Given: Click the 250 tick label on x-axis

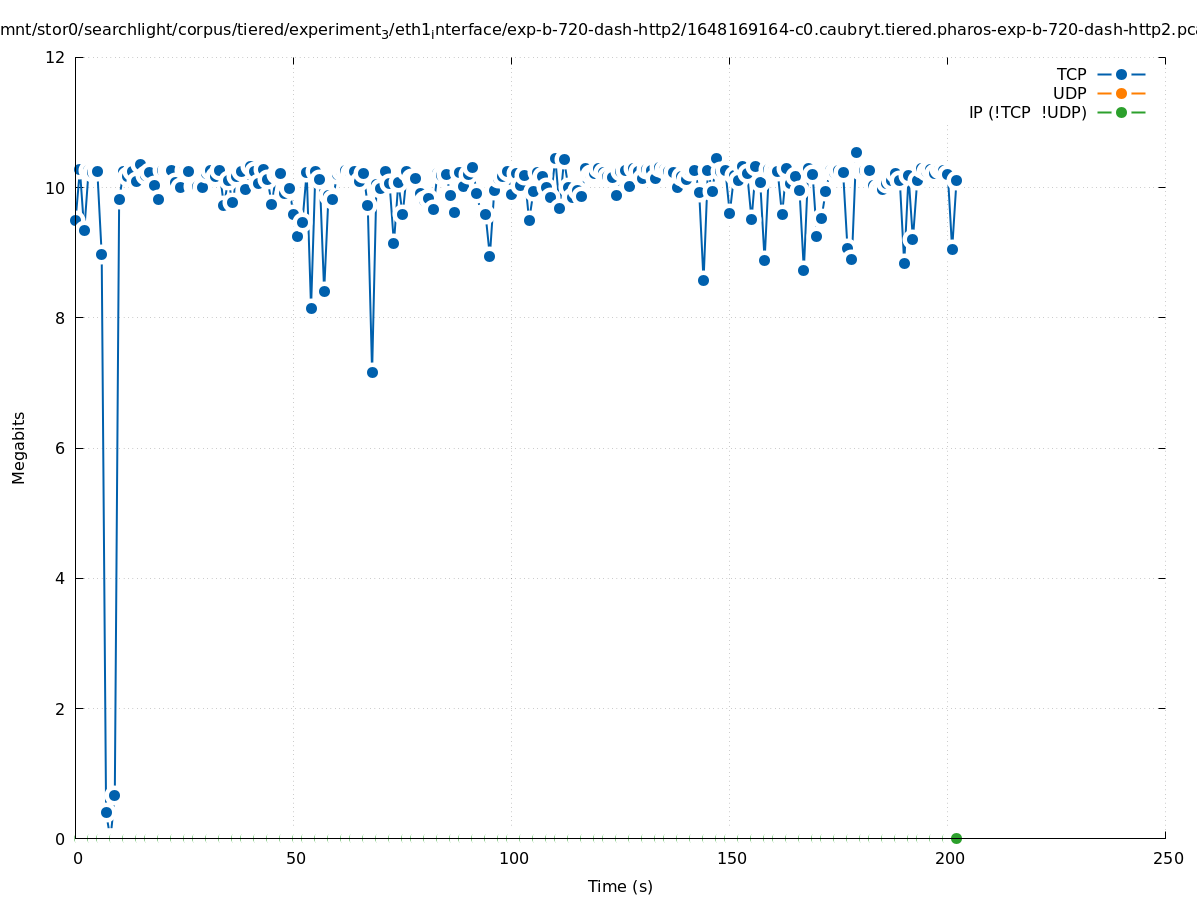Looking at the screenshot, I should click(1166, 859).
